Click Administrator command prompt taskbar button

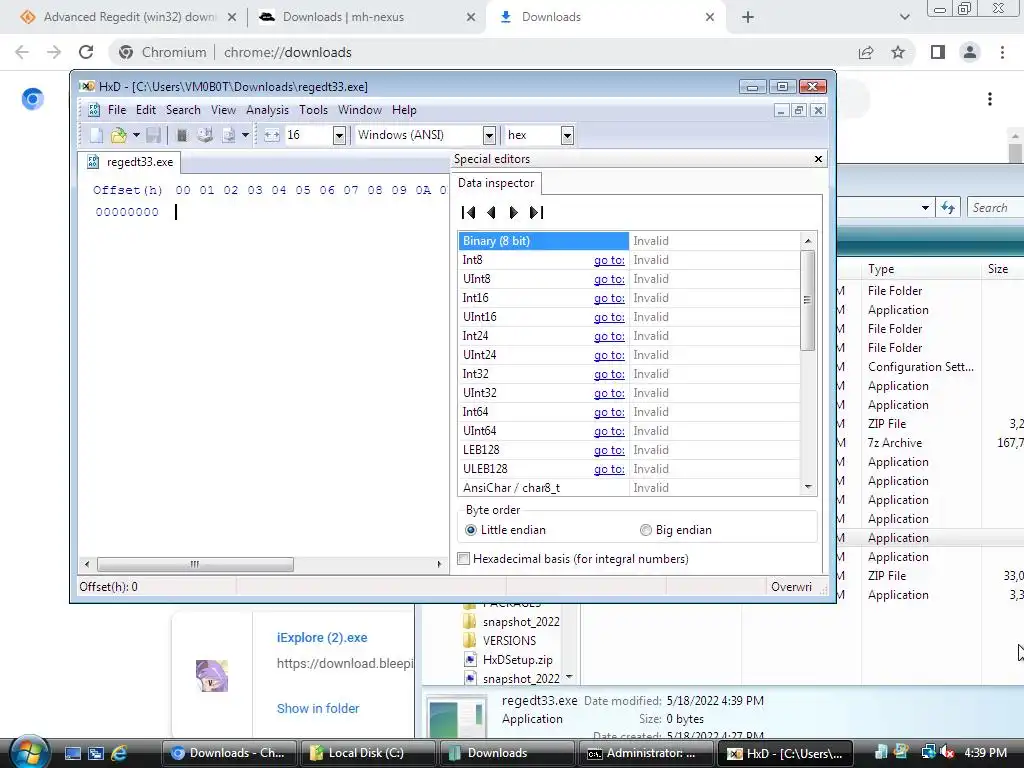(x=645, y=753)
